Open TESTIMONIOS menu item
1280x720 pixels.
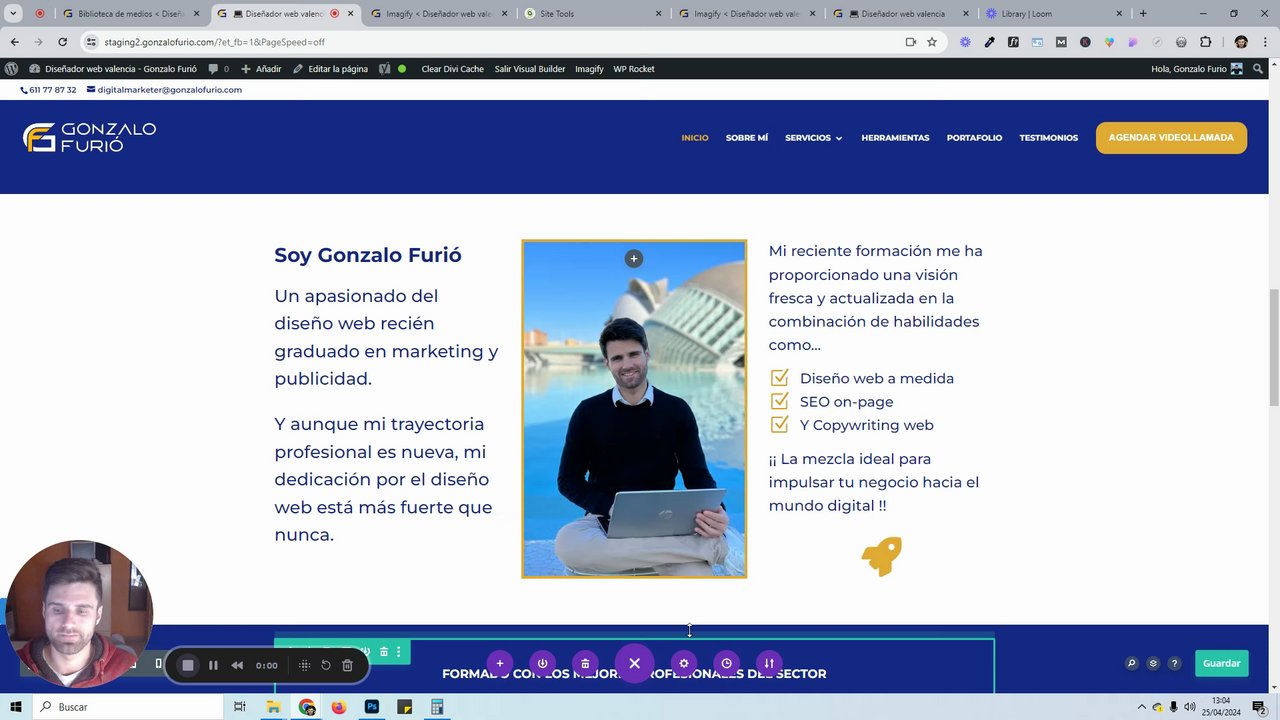(1048, 138)
